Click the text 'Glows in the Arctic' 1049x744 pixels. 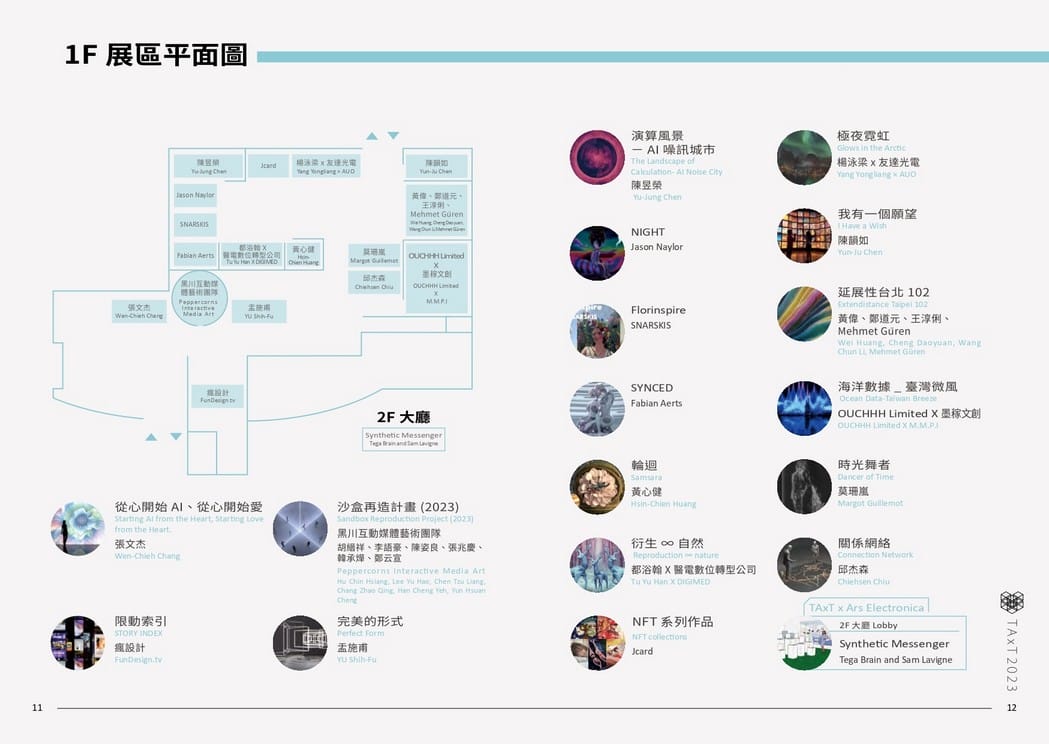tap(871, 148)
